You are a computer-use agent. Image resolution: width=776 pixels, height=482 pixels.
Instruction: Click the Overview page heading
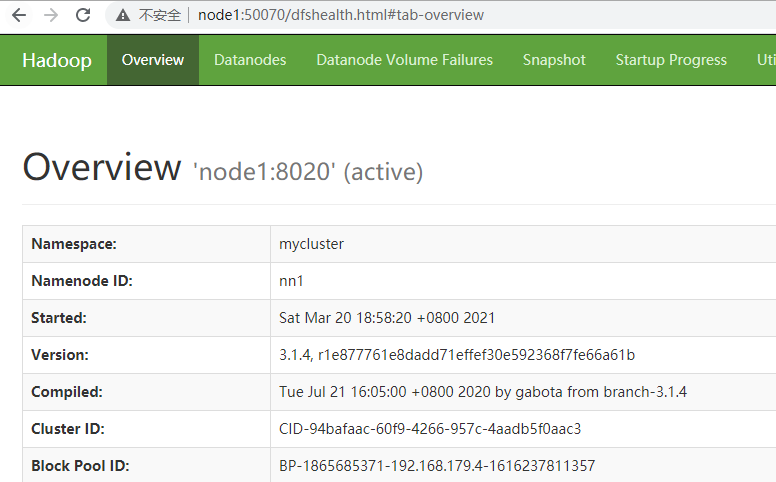click(x=101, y=167)
